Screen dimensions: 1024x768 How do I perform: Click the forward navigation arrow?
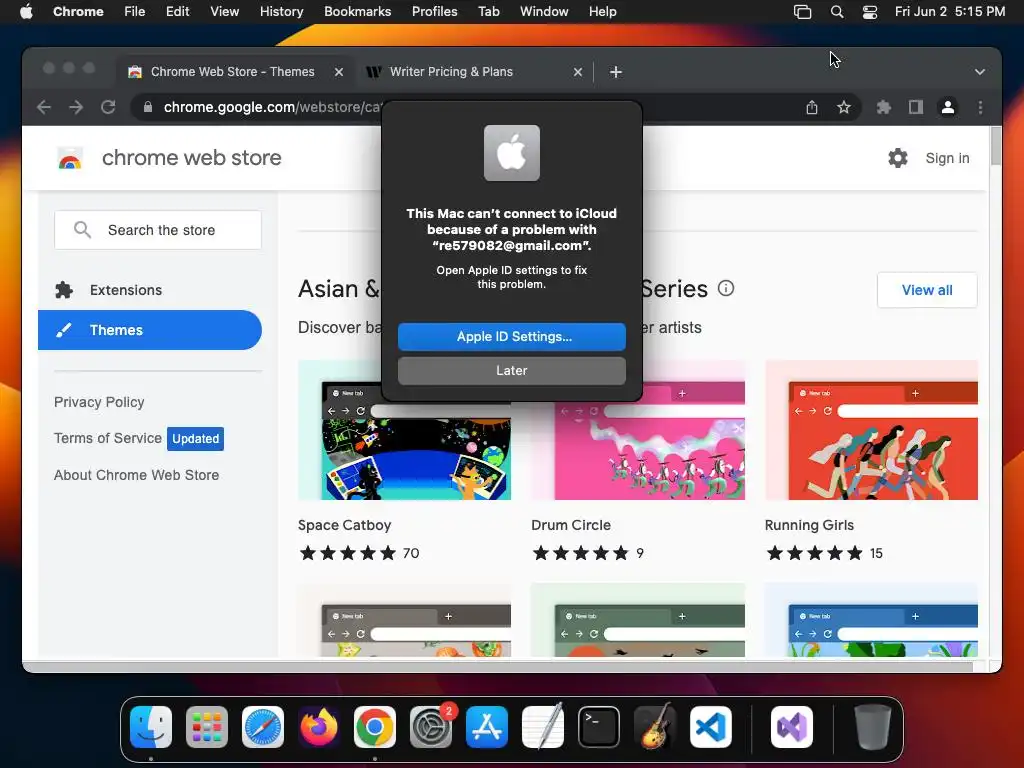tap(76, 107)
